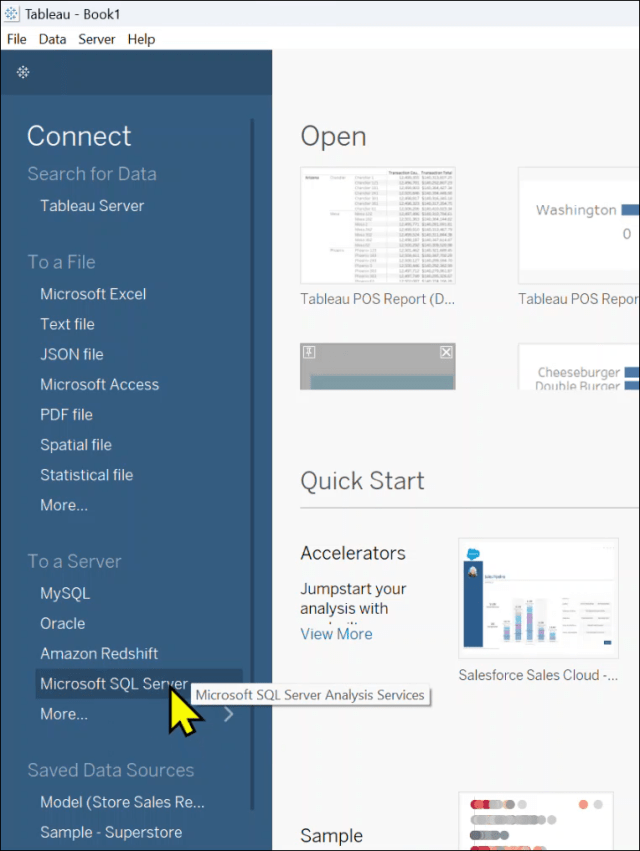Click View More accelerators link
This screenshot has height=851, width=640.
[x=337, y=634]
